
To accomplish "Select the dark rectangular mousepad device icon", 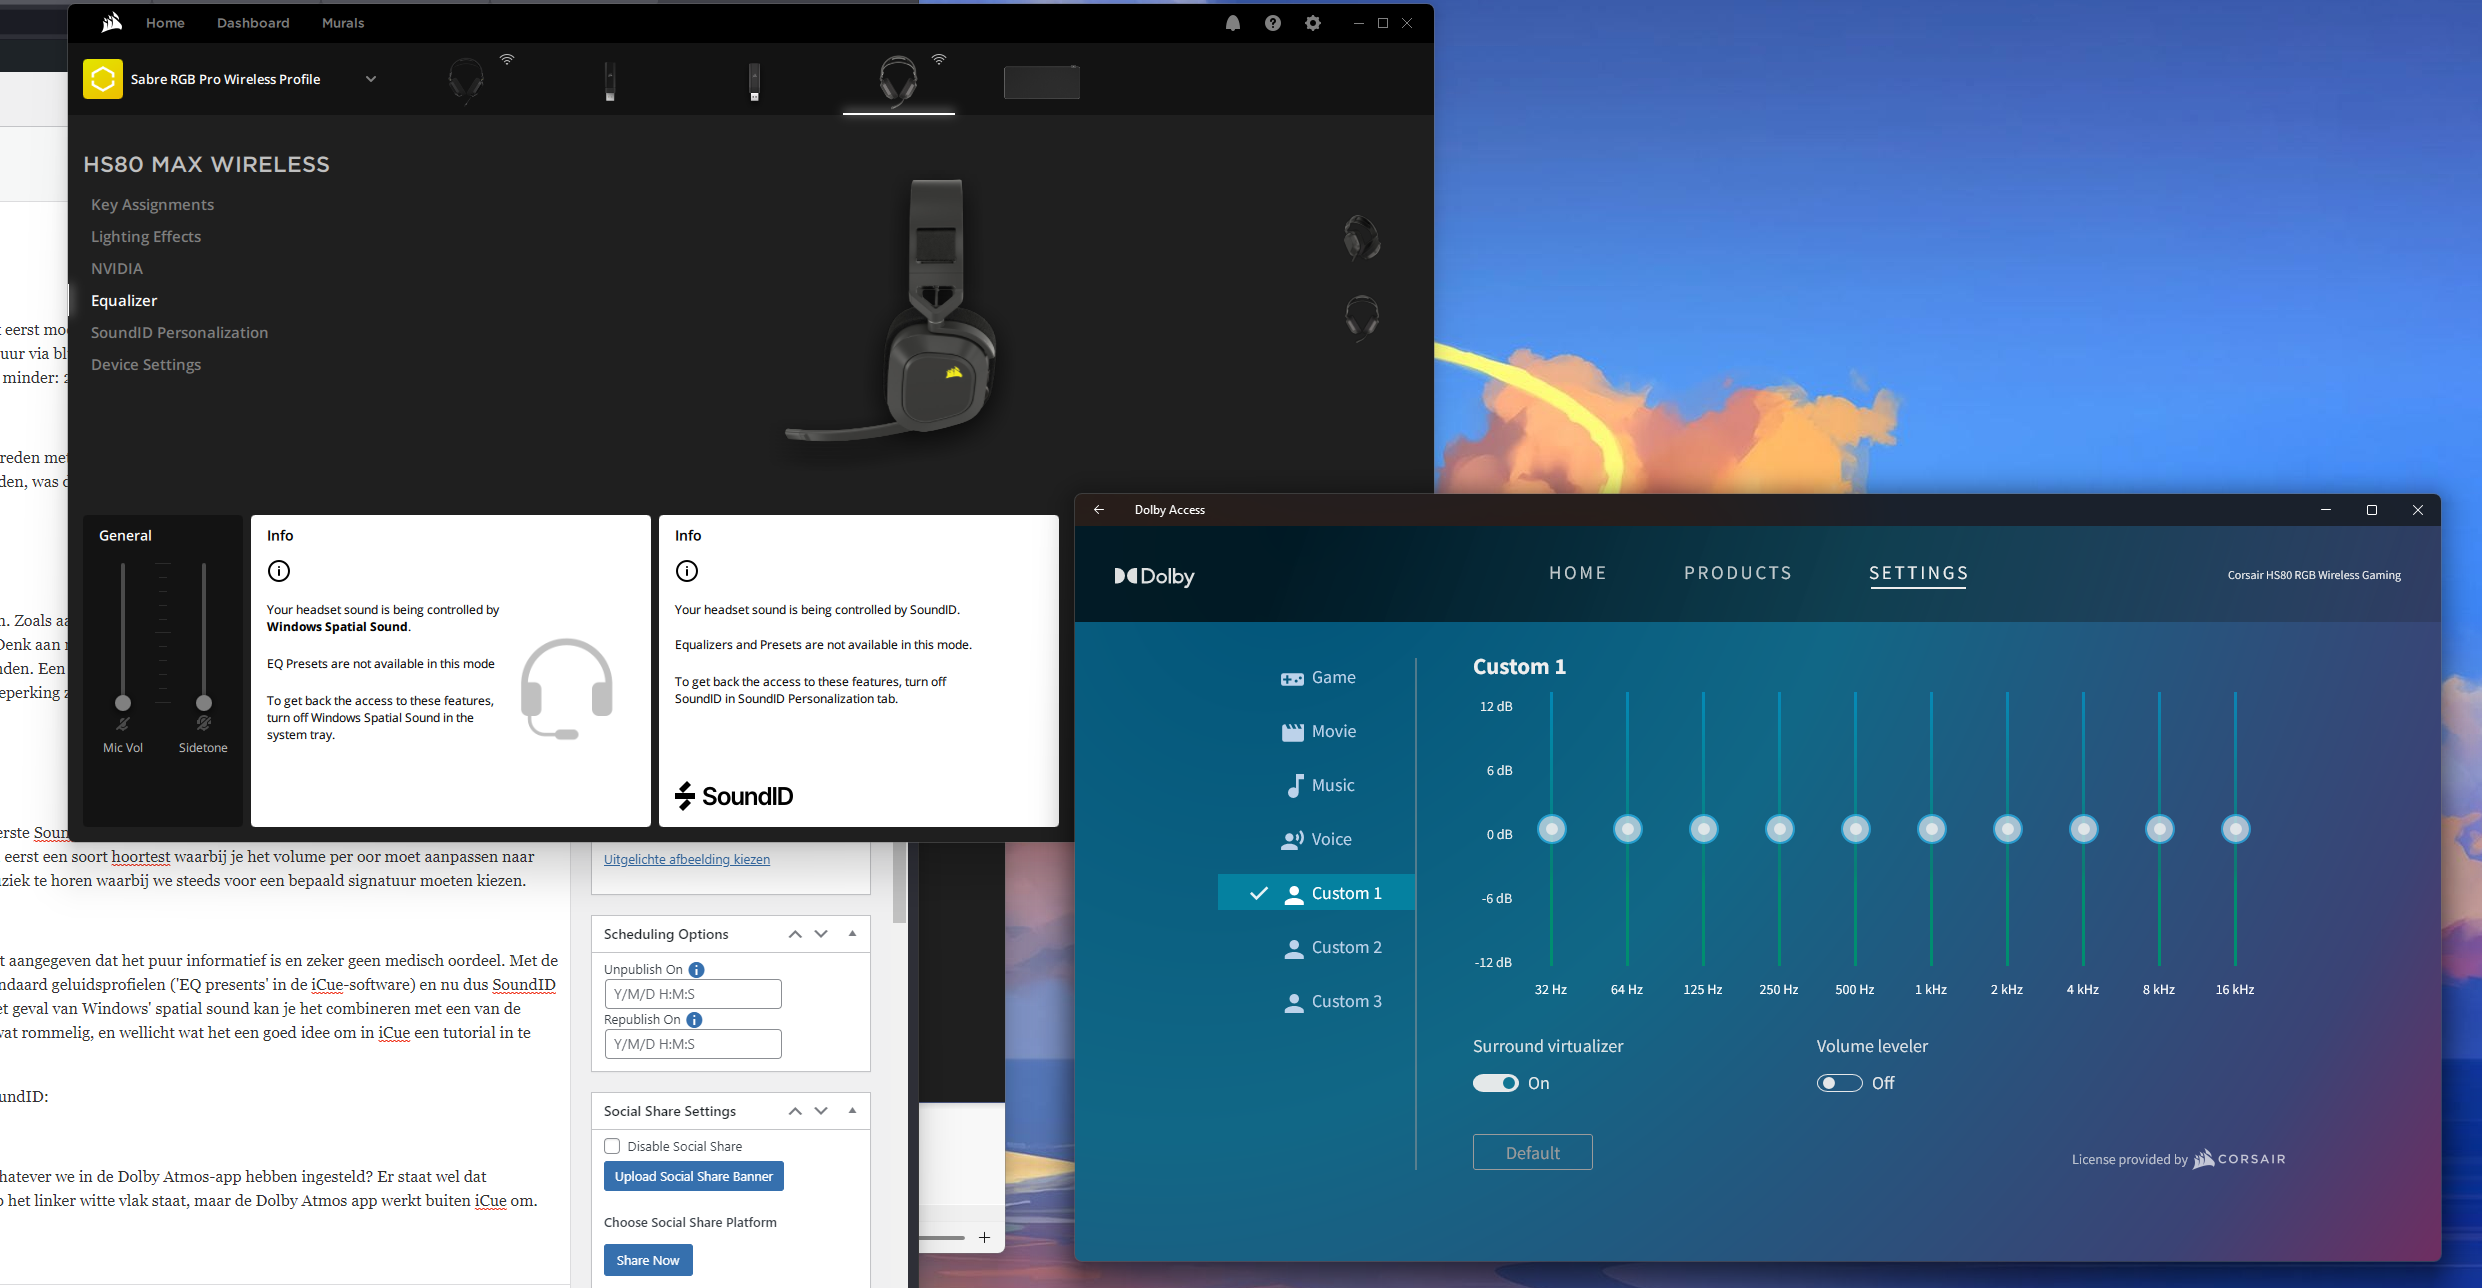I will (x=1042, y=81).
